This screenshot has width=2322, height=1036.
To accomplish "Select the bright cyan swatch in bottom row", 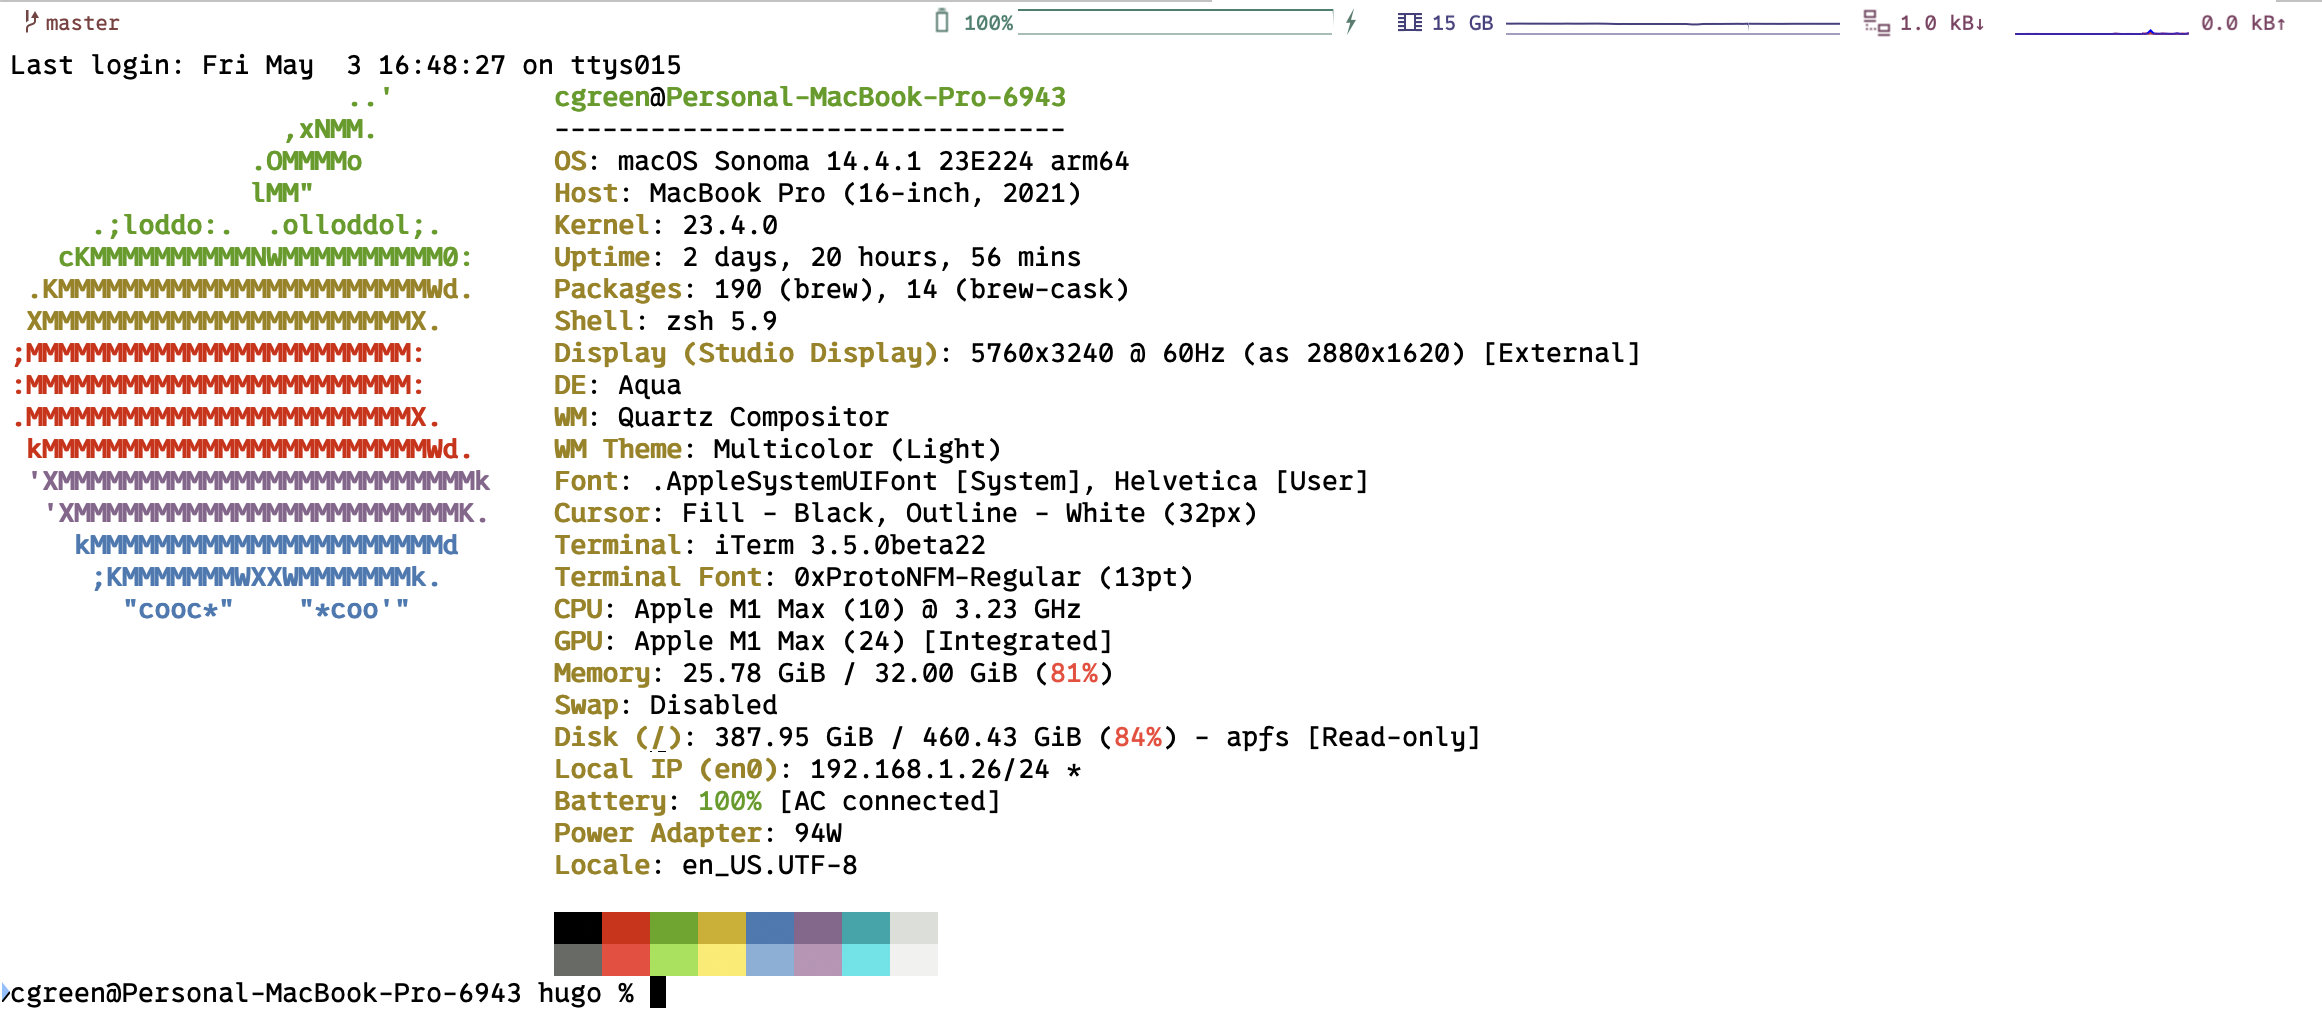I will (x=866, y=960).
